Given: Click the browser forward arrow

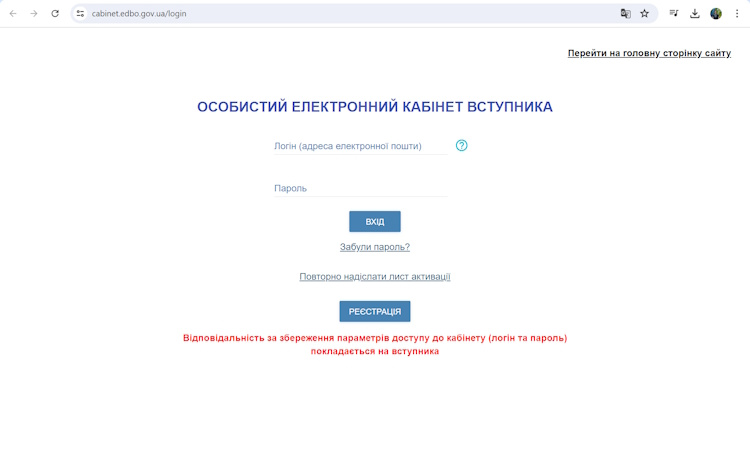Looking at the screenshot, I should [33, 13].
